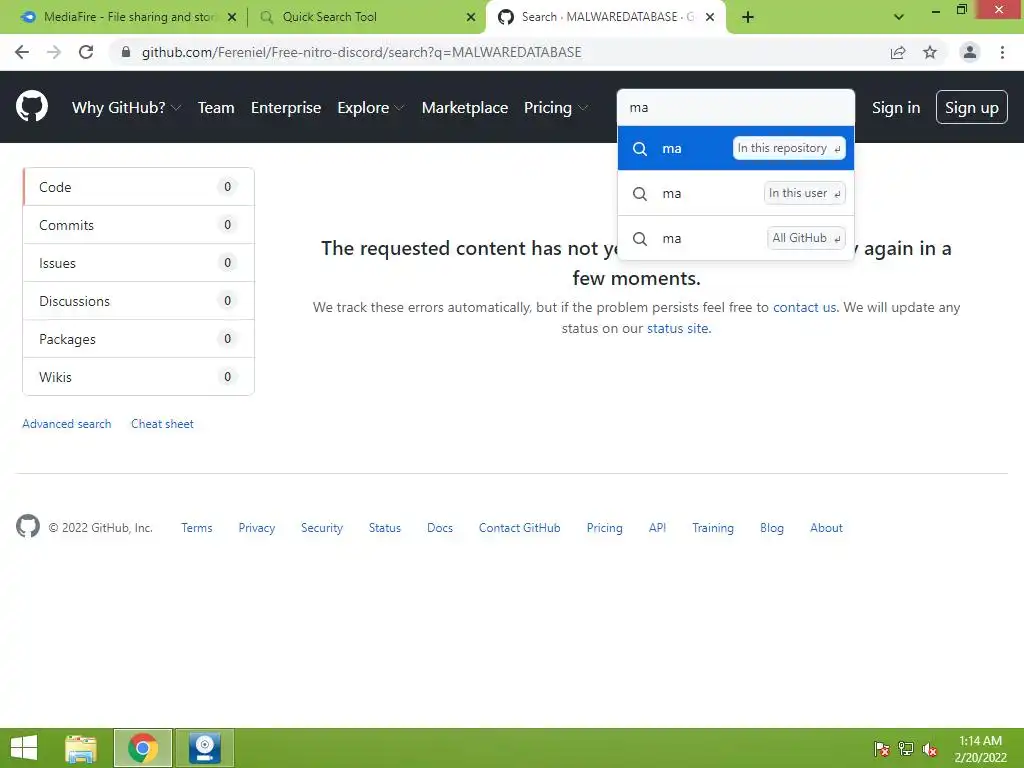1024x768 pixels.
Task: Expand the header Pricing dropdown
Action: [x=556, y=108]
